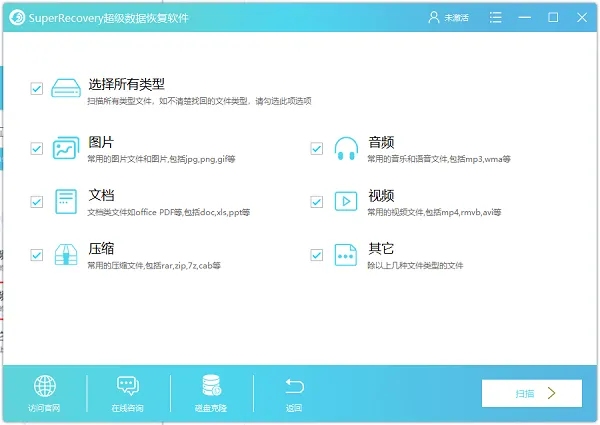
Task: Click the 访问官网 label text
Action: (44, 408)
